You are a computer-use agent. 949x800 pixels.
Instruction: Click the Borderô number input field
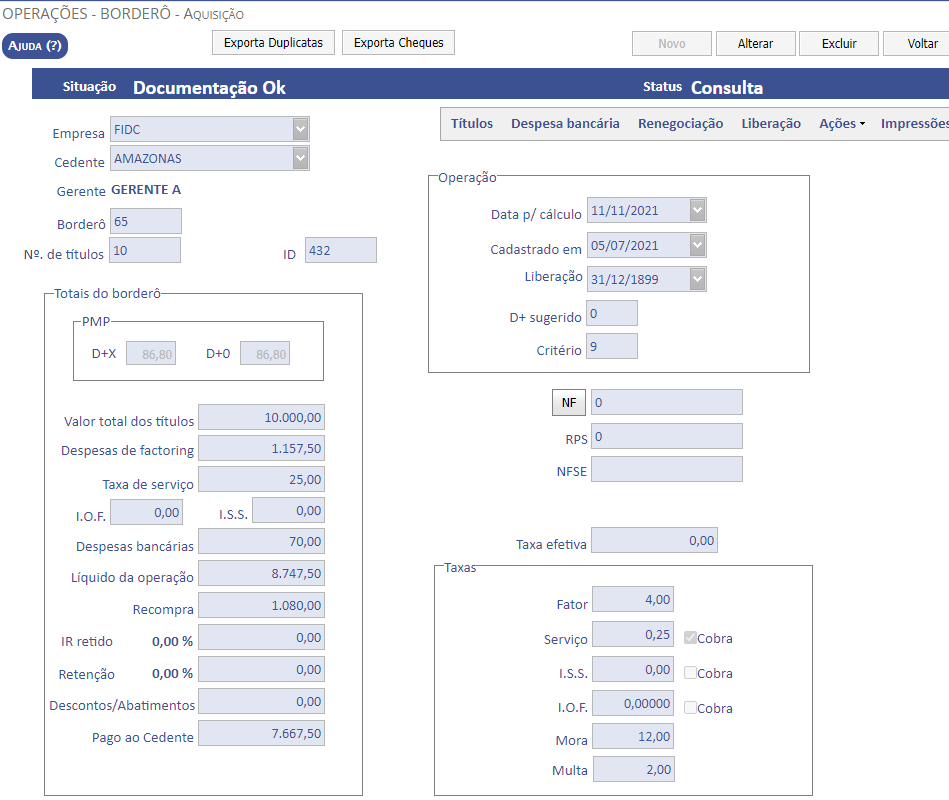click(146, 221)
